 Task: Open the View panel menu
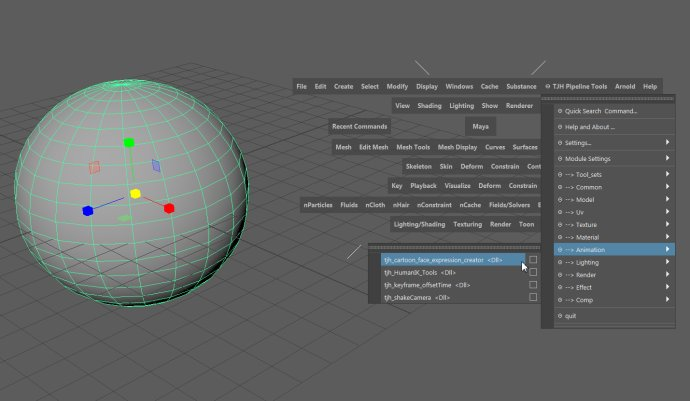[402, 106]
